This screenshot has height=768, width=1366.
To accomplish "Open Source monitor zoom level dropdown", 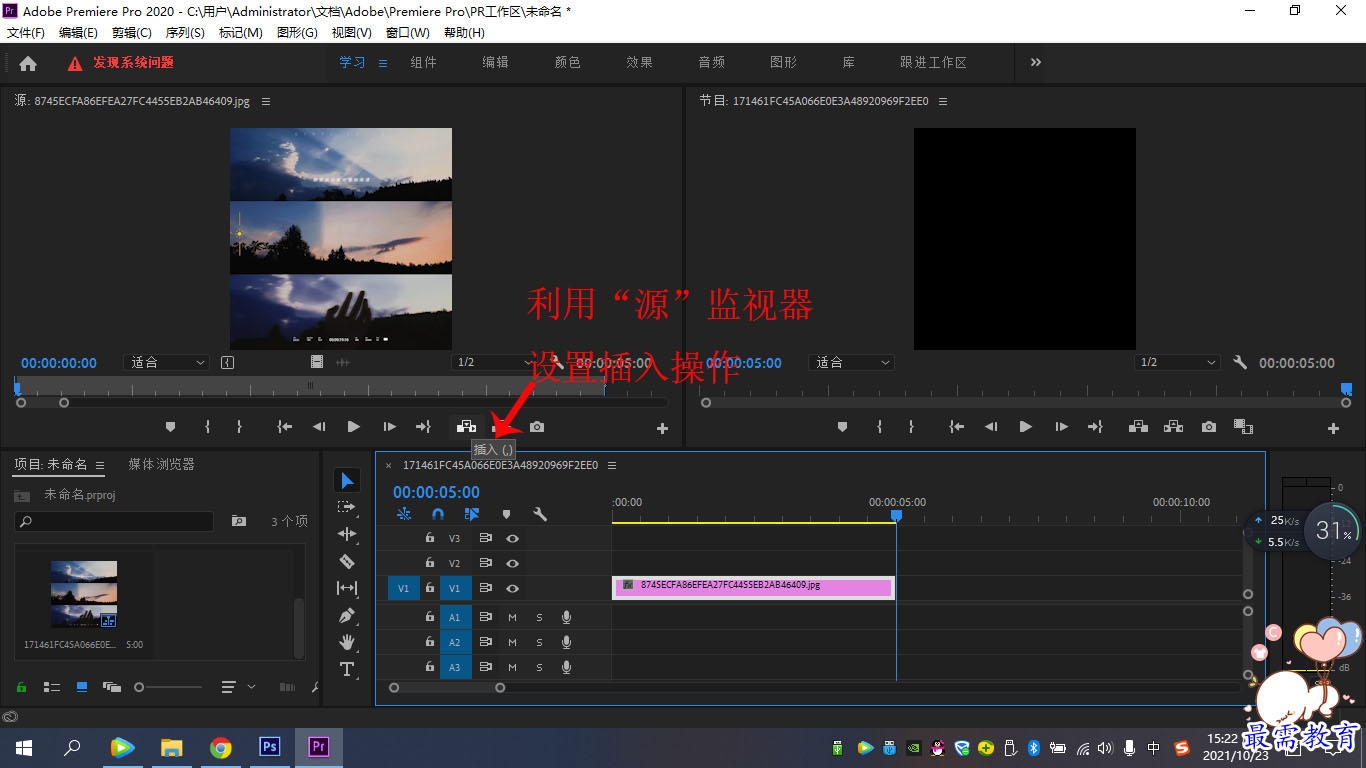I will pos(166,362).
